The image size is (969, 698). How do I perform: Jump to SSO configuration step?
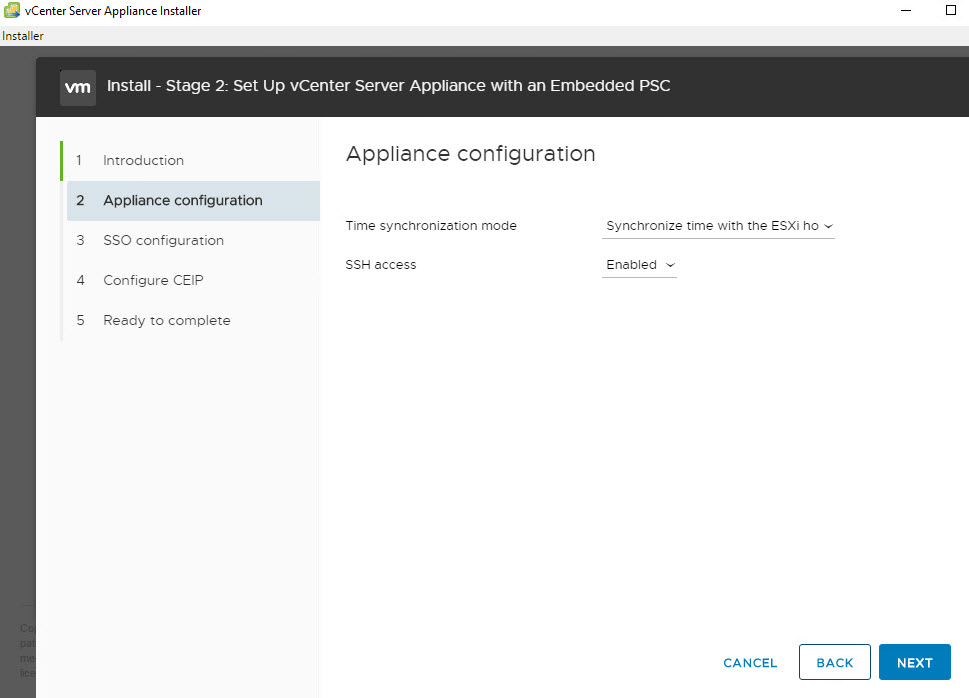(163, 240)
